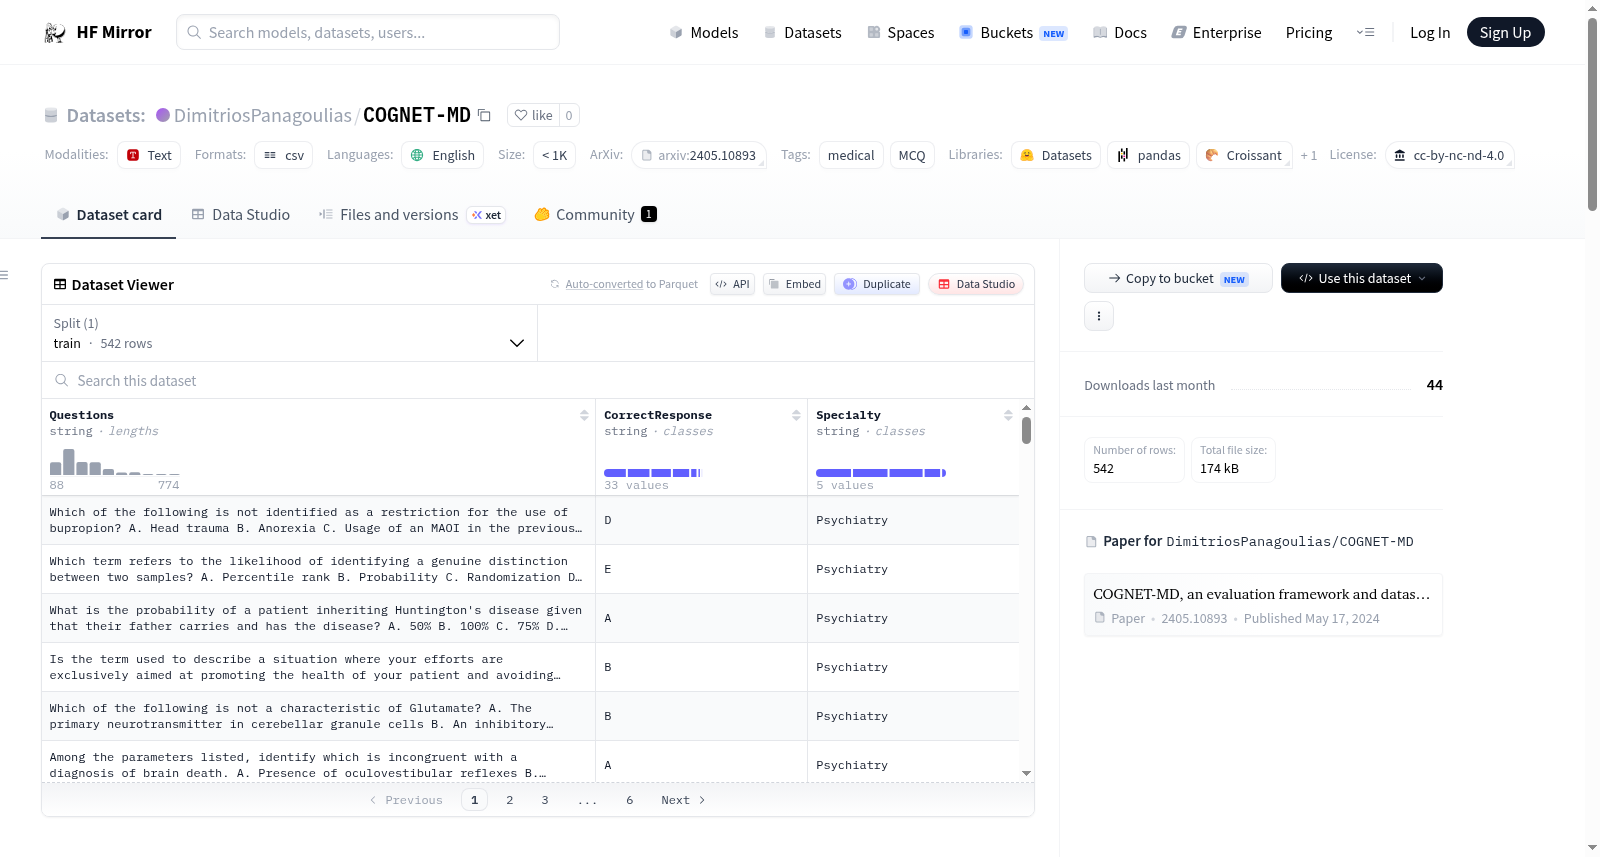Go to page 2 of the dataset

510,800
